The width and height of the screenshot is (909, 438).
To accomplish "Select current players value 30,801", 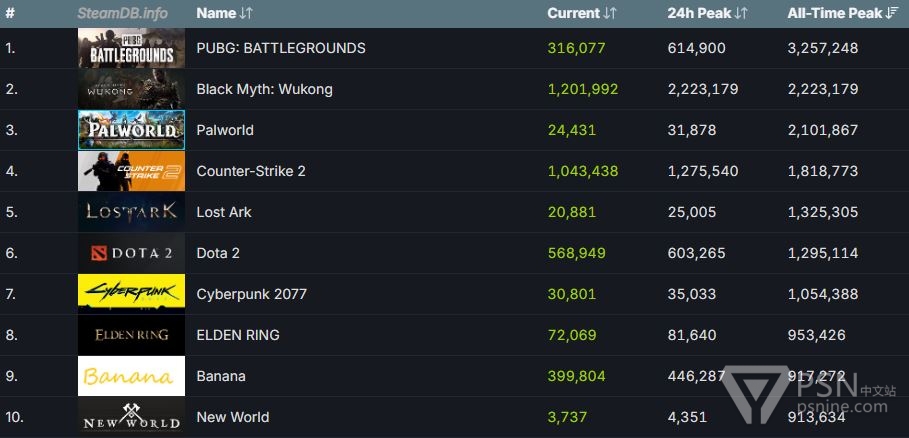I will [572, 294].
